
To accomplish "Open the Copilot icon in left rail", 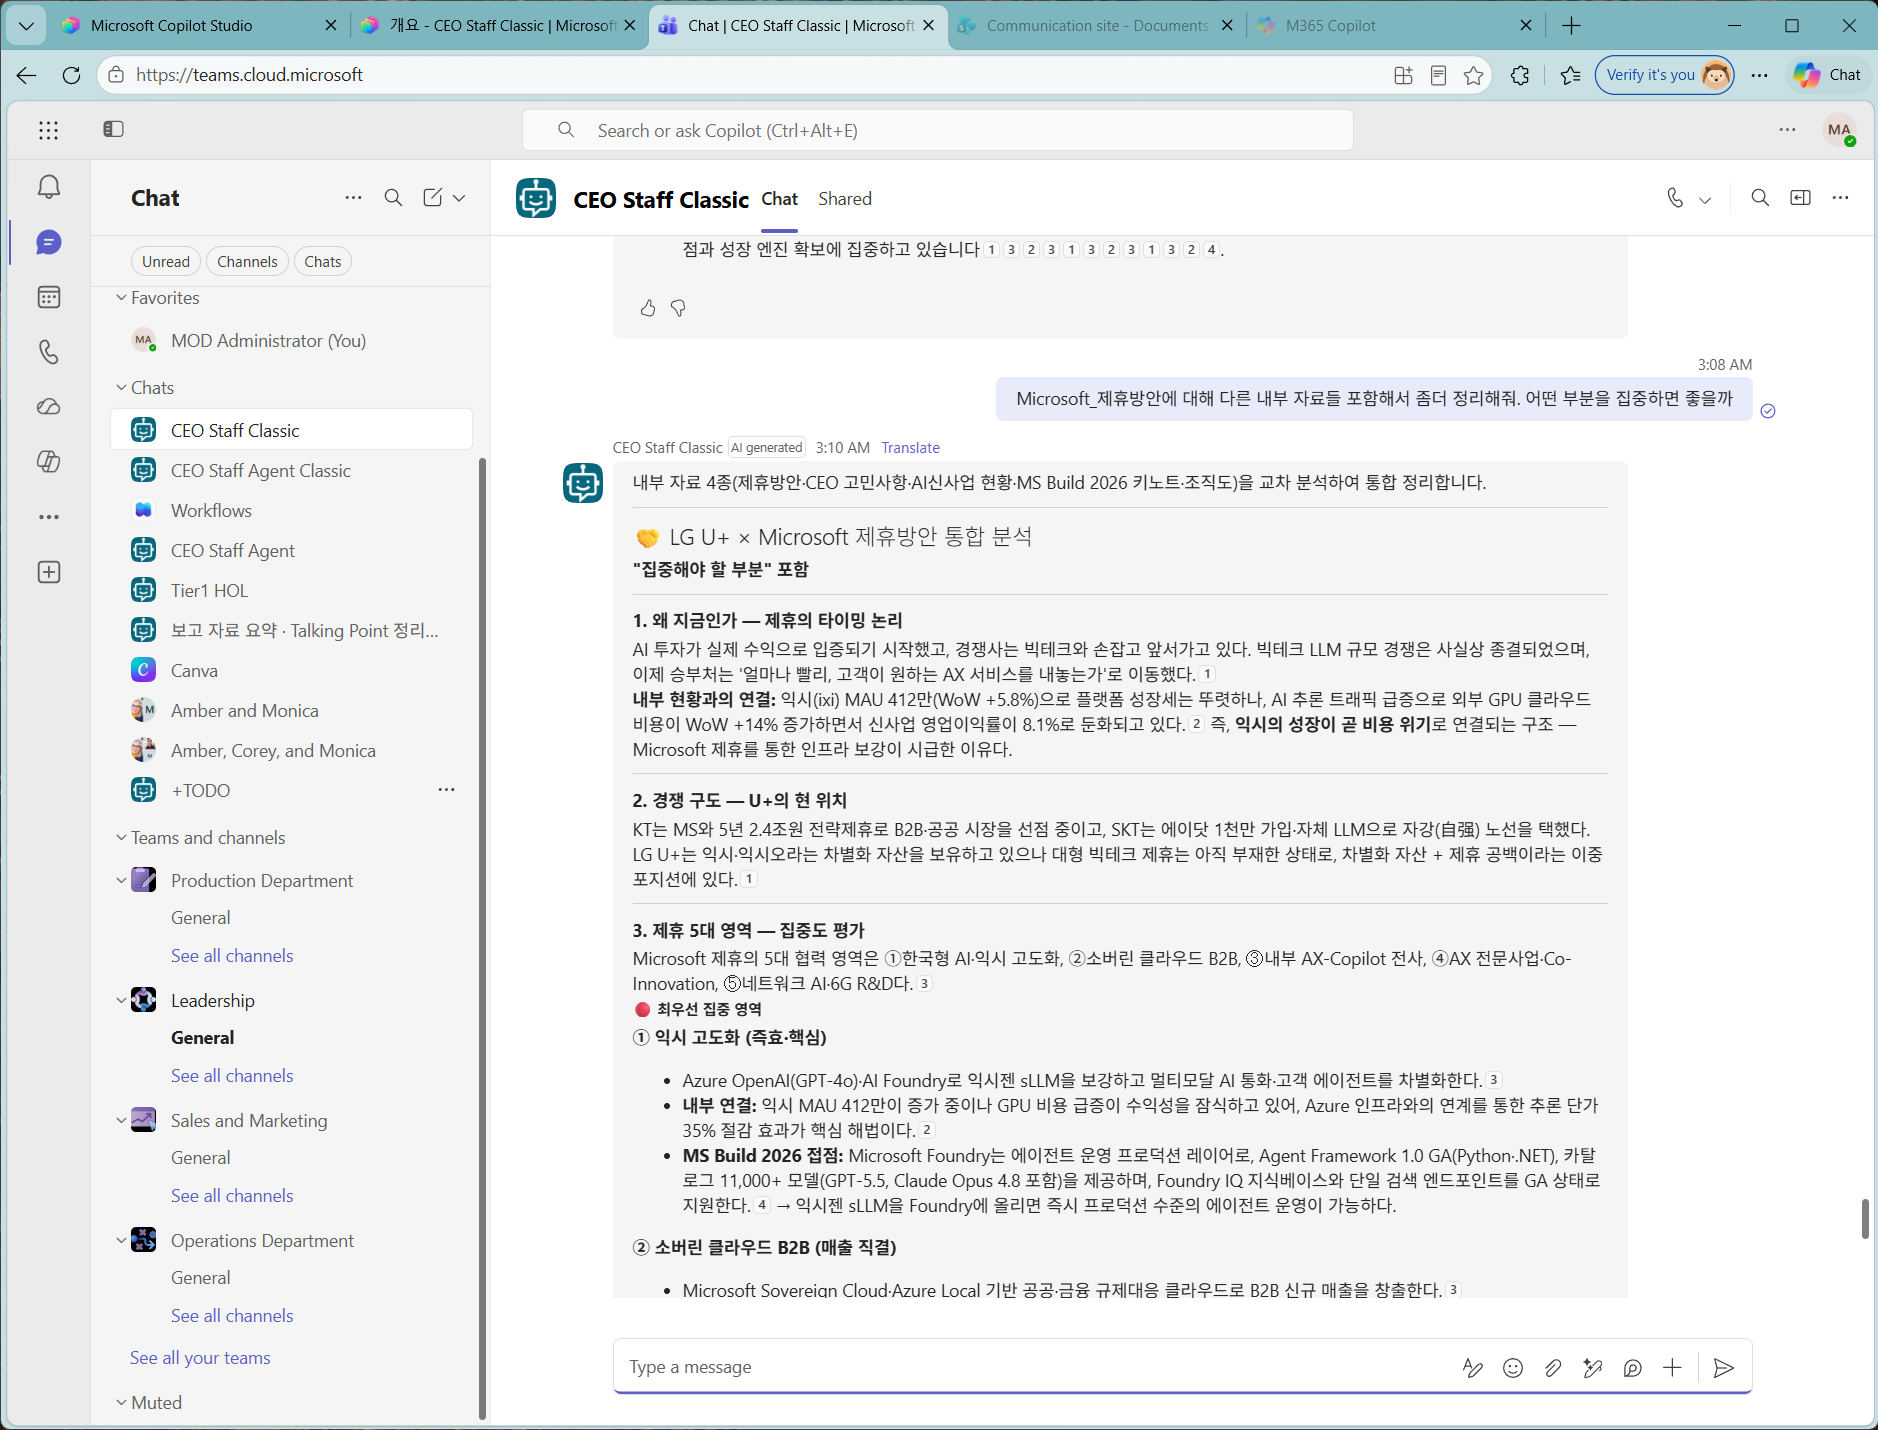I will 48,462.
